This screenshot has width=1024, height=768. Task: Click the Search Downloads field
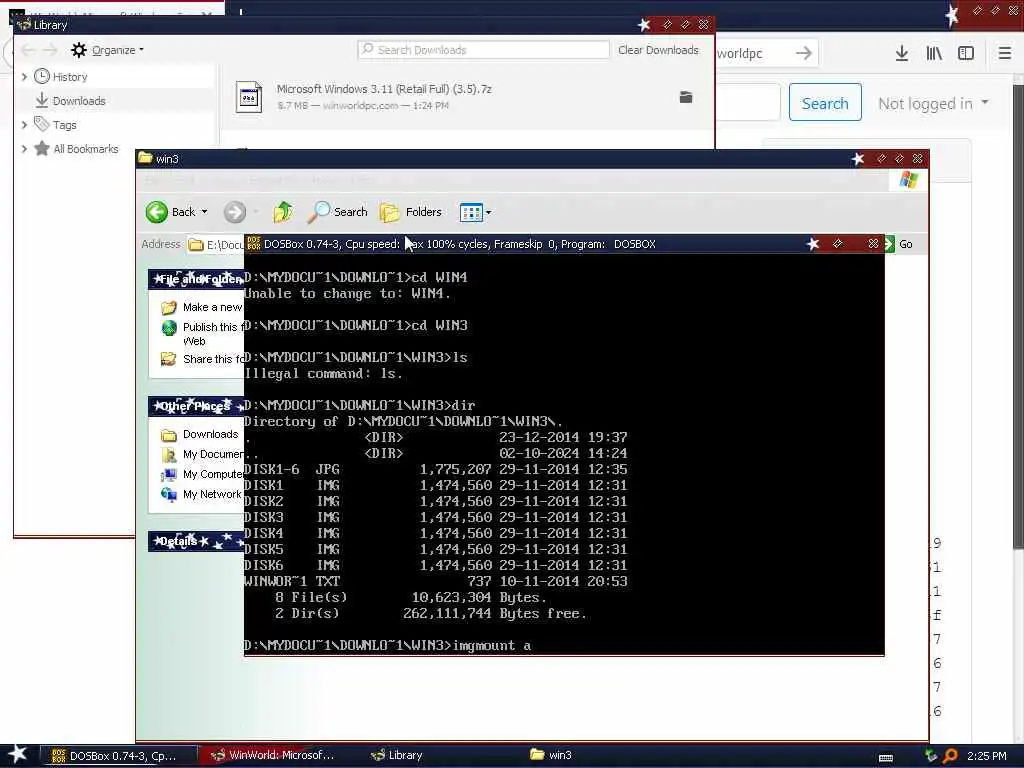point(483,50)
